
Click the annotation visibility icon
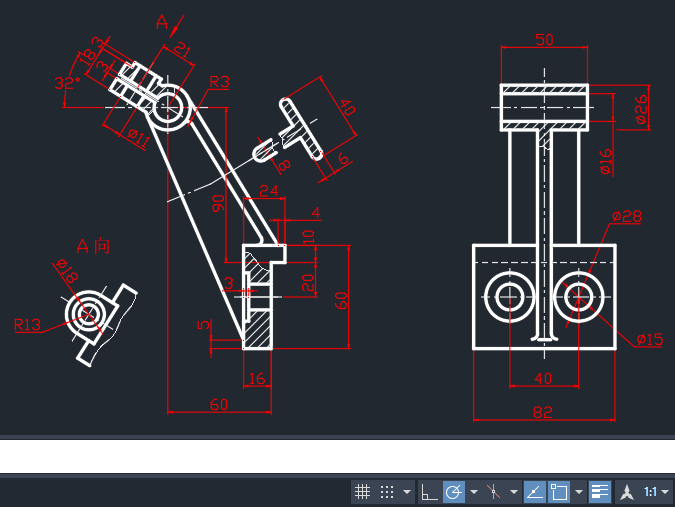627,492
